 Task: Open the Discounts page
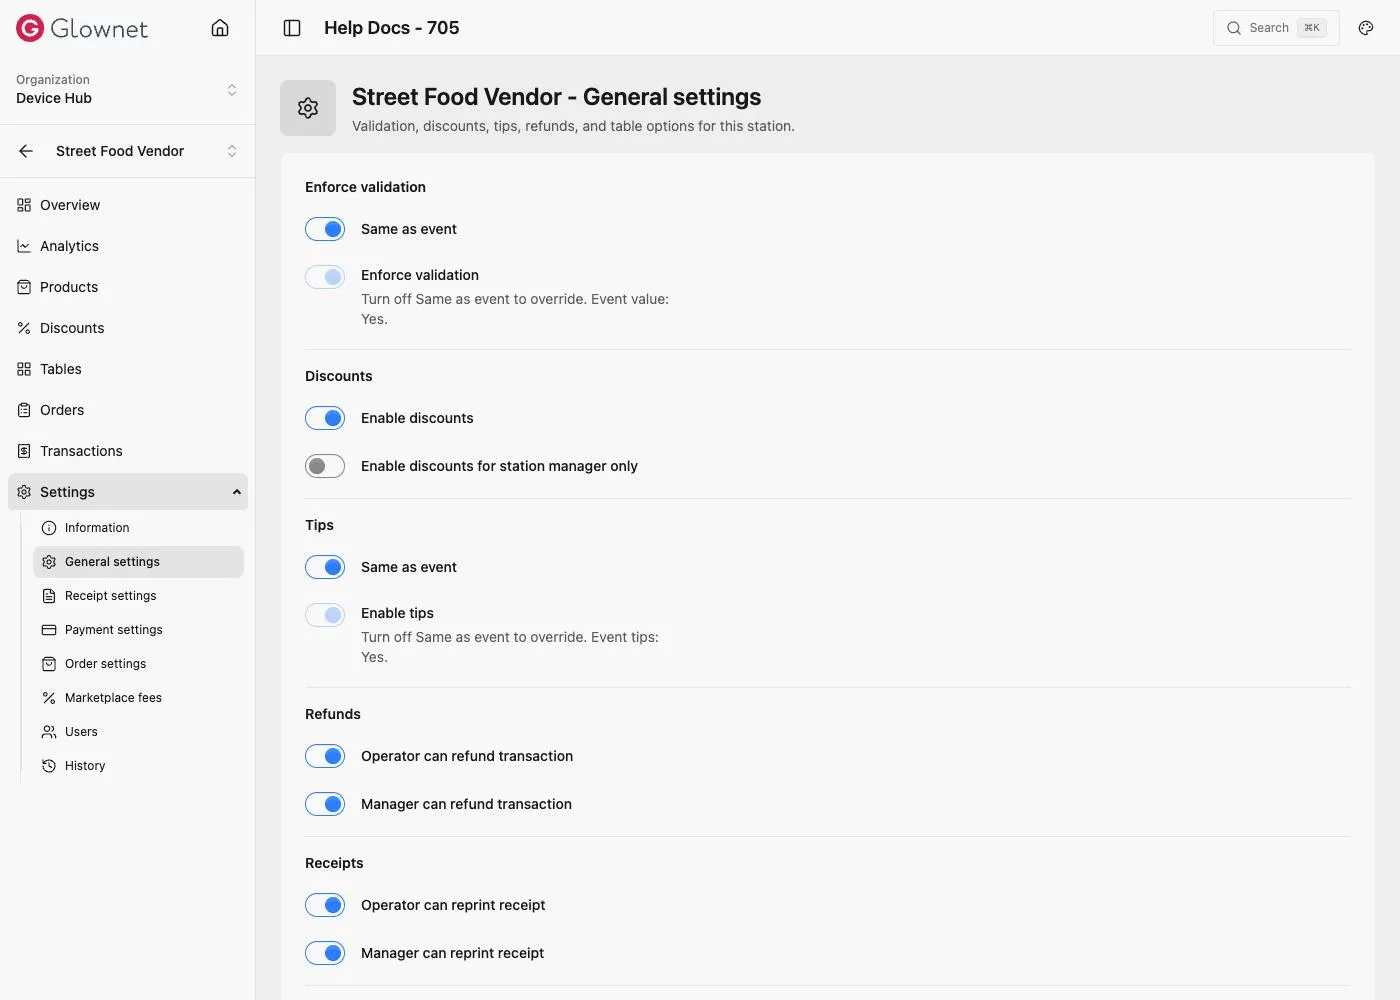click(x=128, y=328)
